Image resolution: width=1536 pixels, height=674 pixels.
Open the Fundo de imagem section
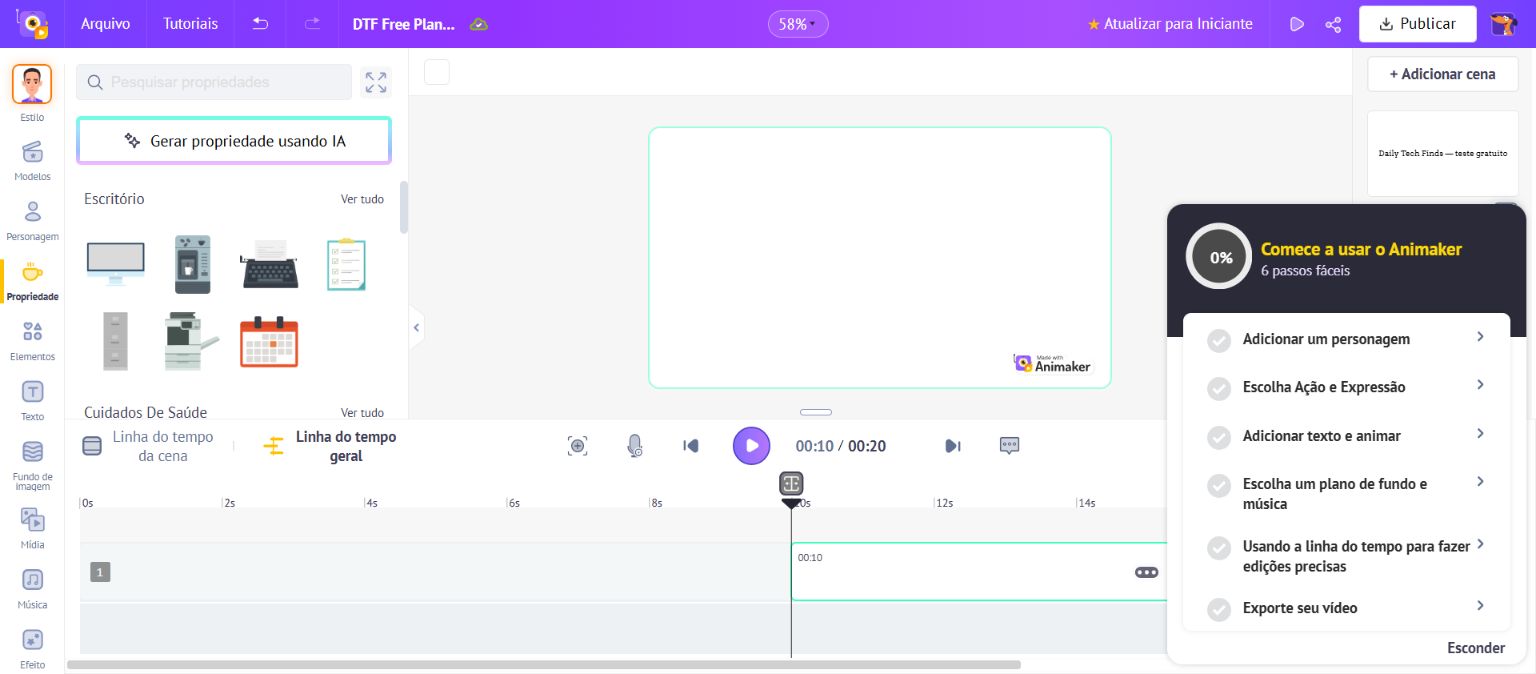coord(32,465)
